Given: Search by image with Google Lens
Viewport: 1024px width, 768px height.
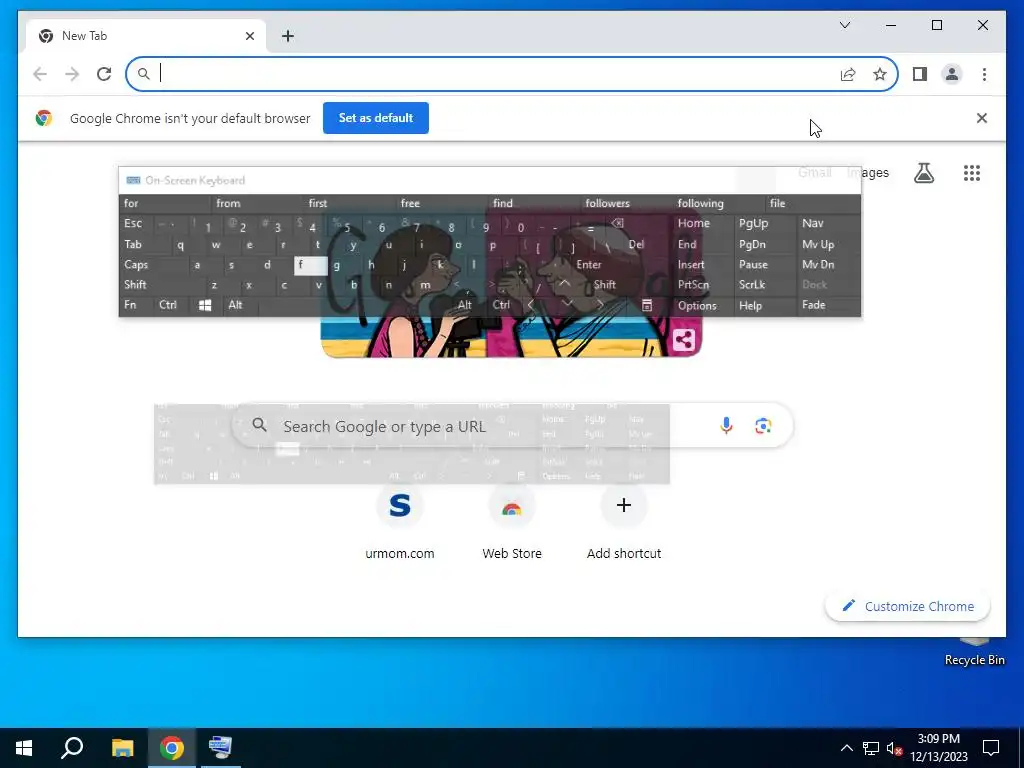Looking at the screenshot, I should click(763, 426).
